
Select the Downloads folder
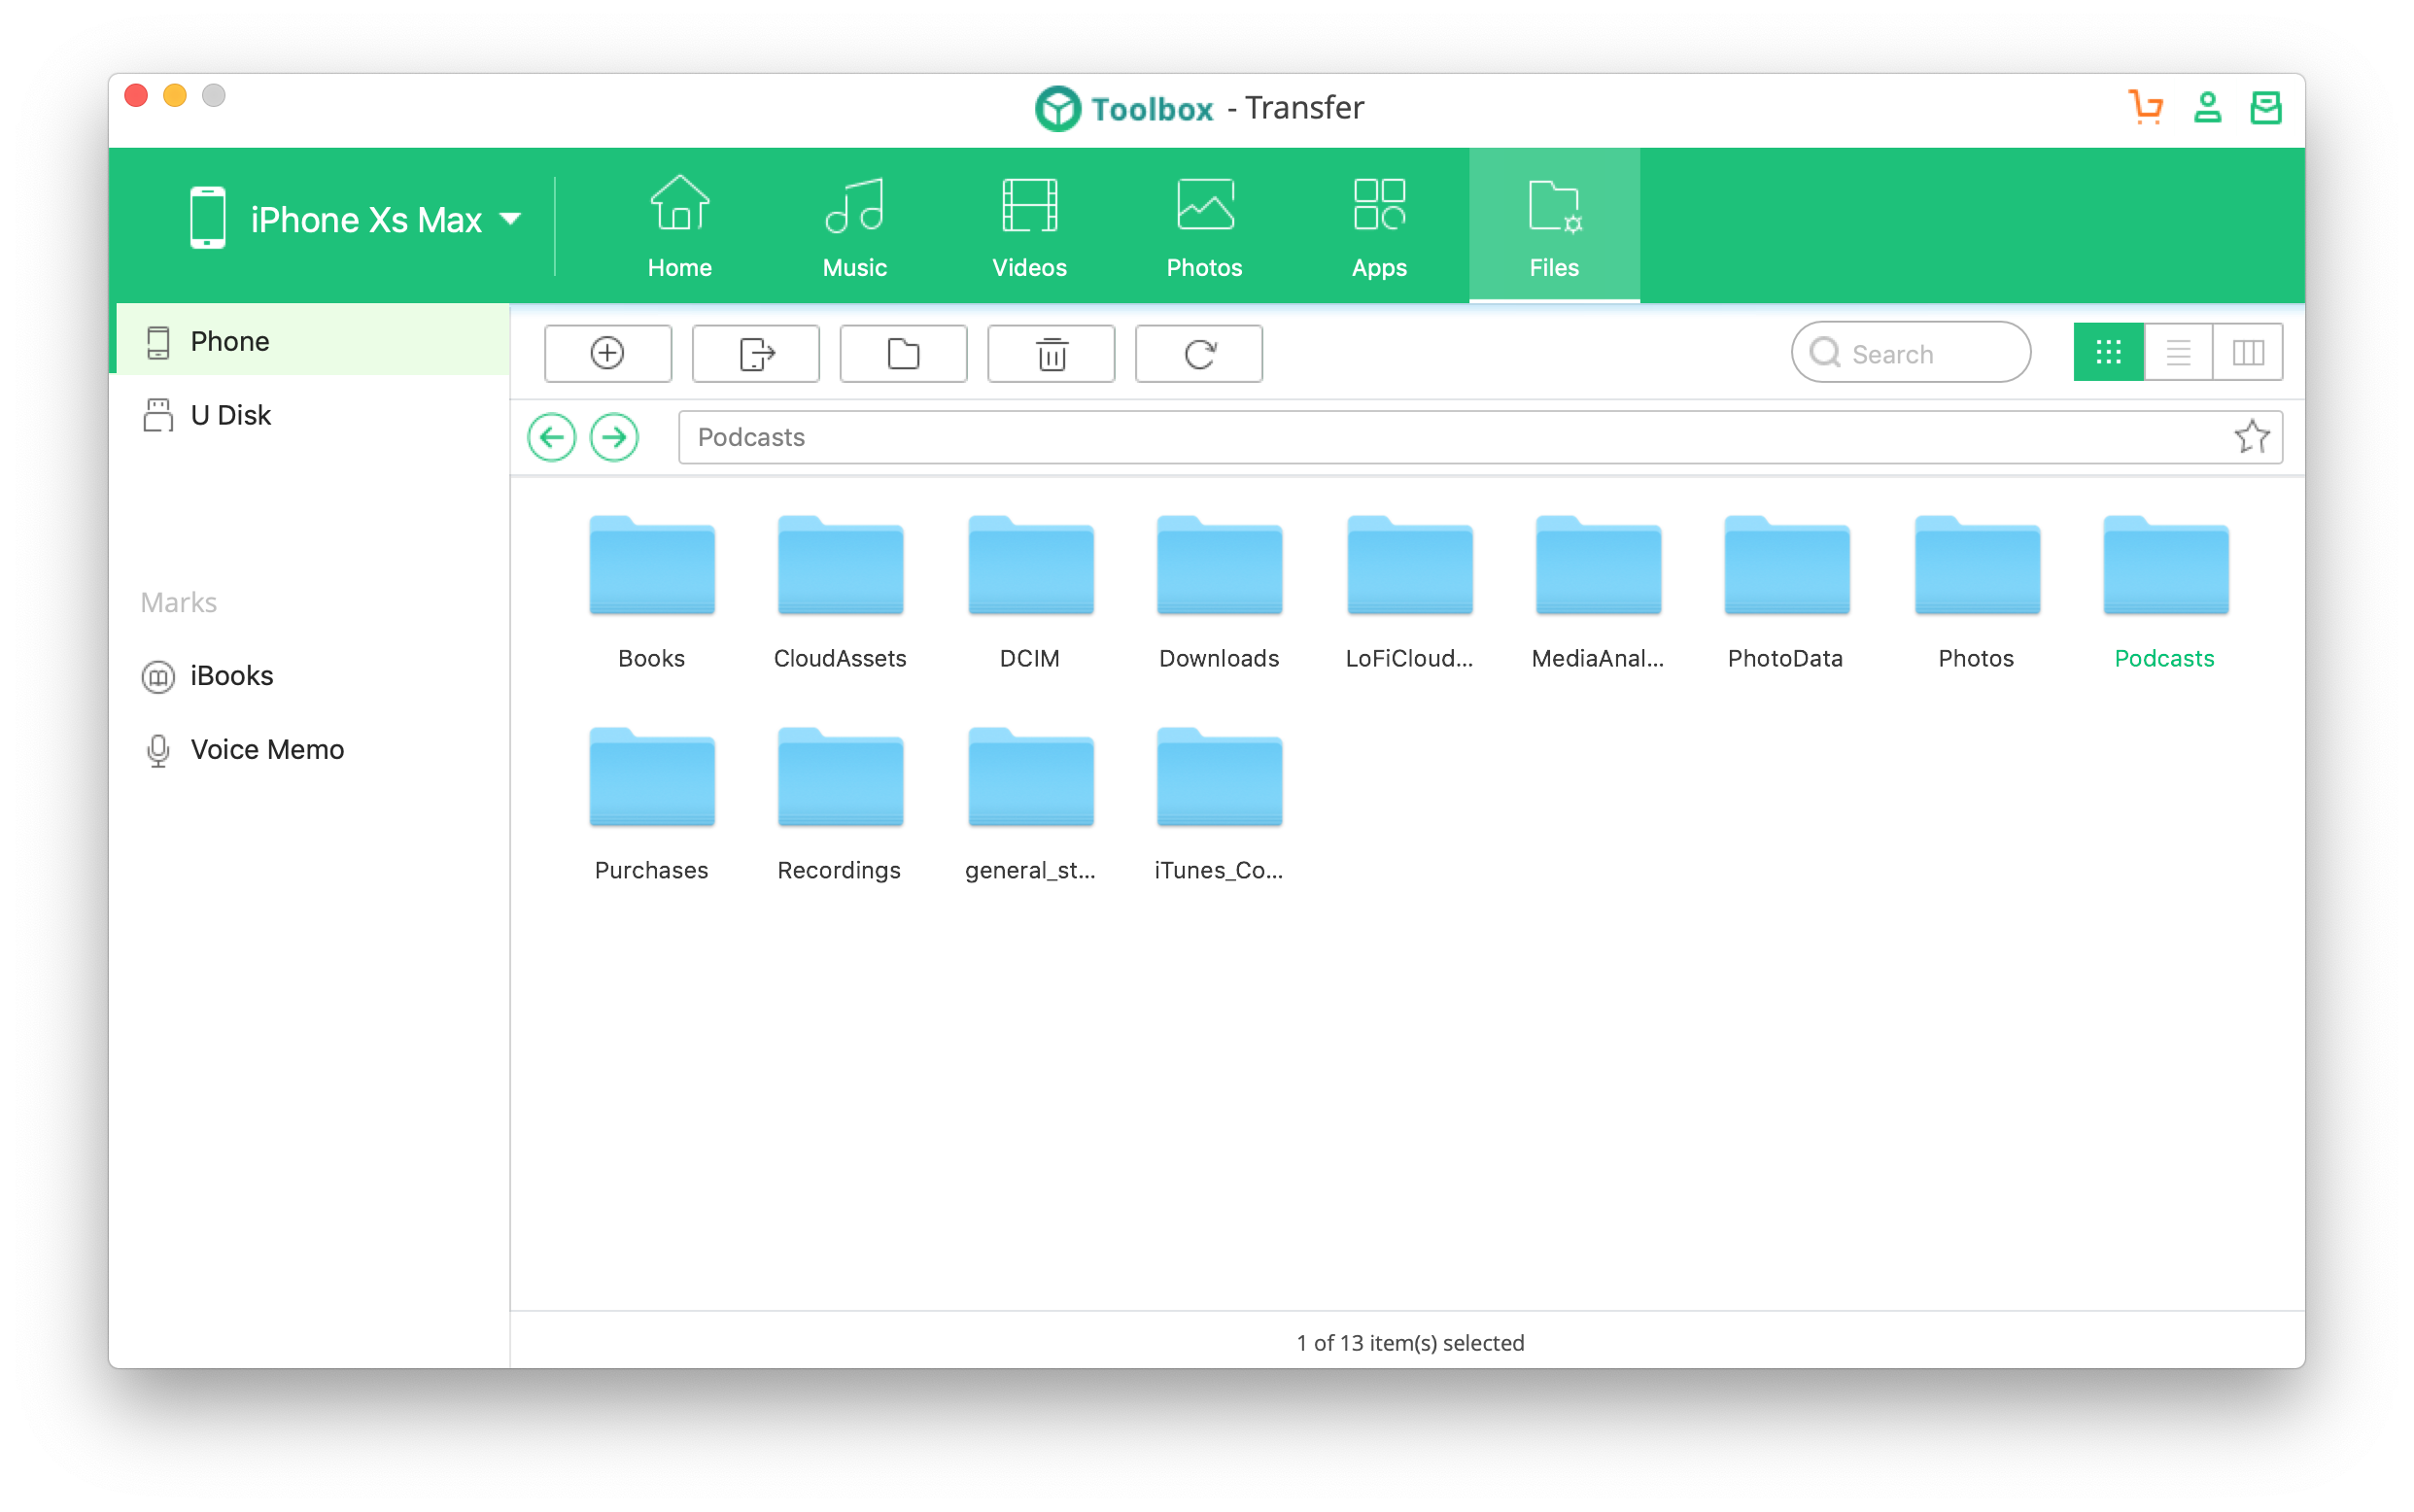1218,590
